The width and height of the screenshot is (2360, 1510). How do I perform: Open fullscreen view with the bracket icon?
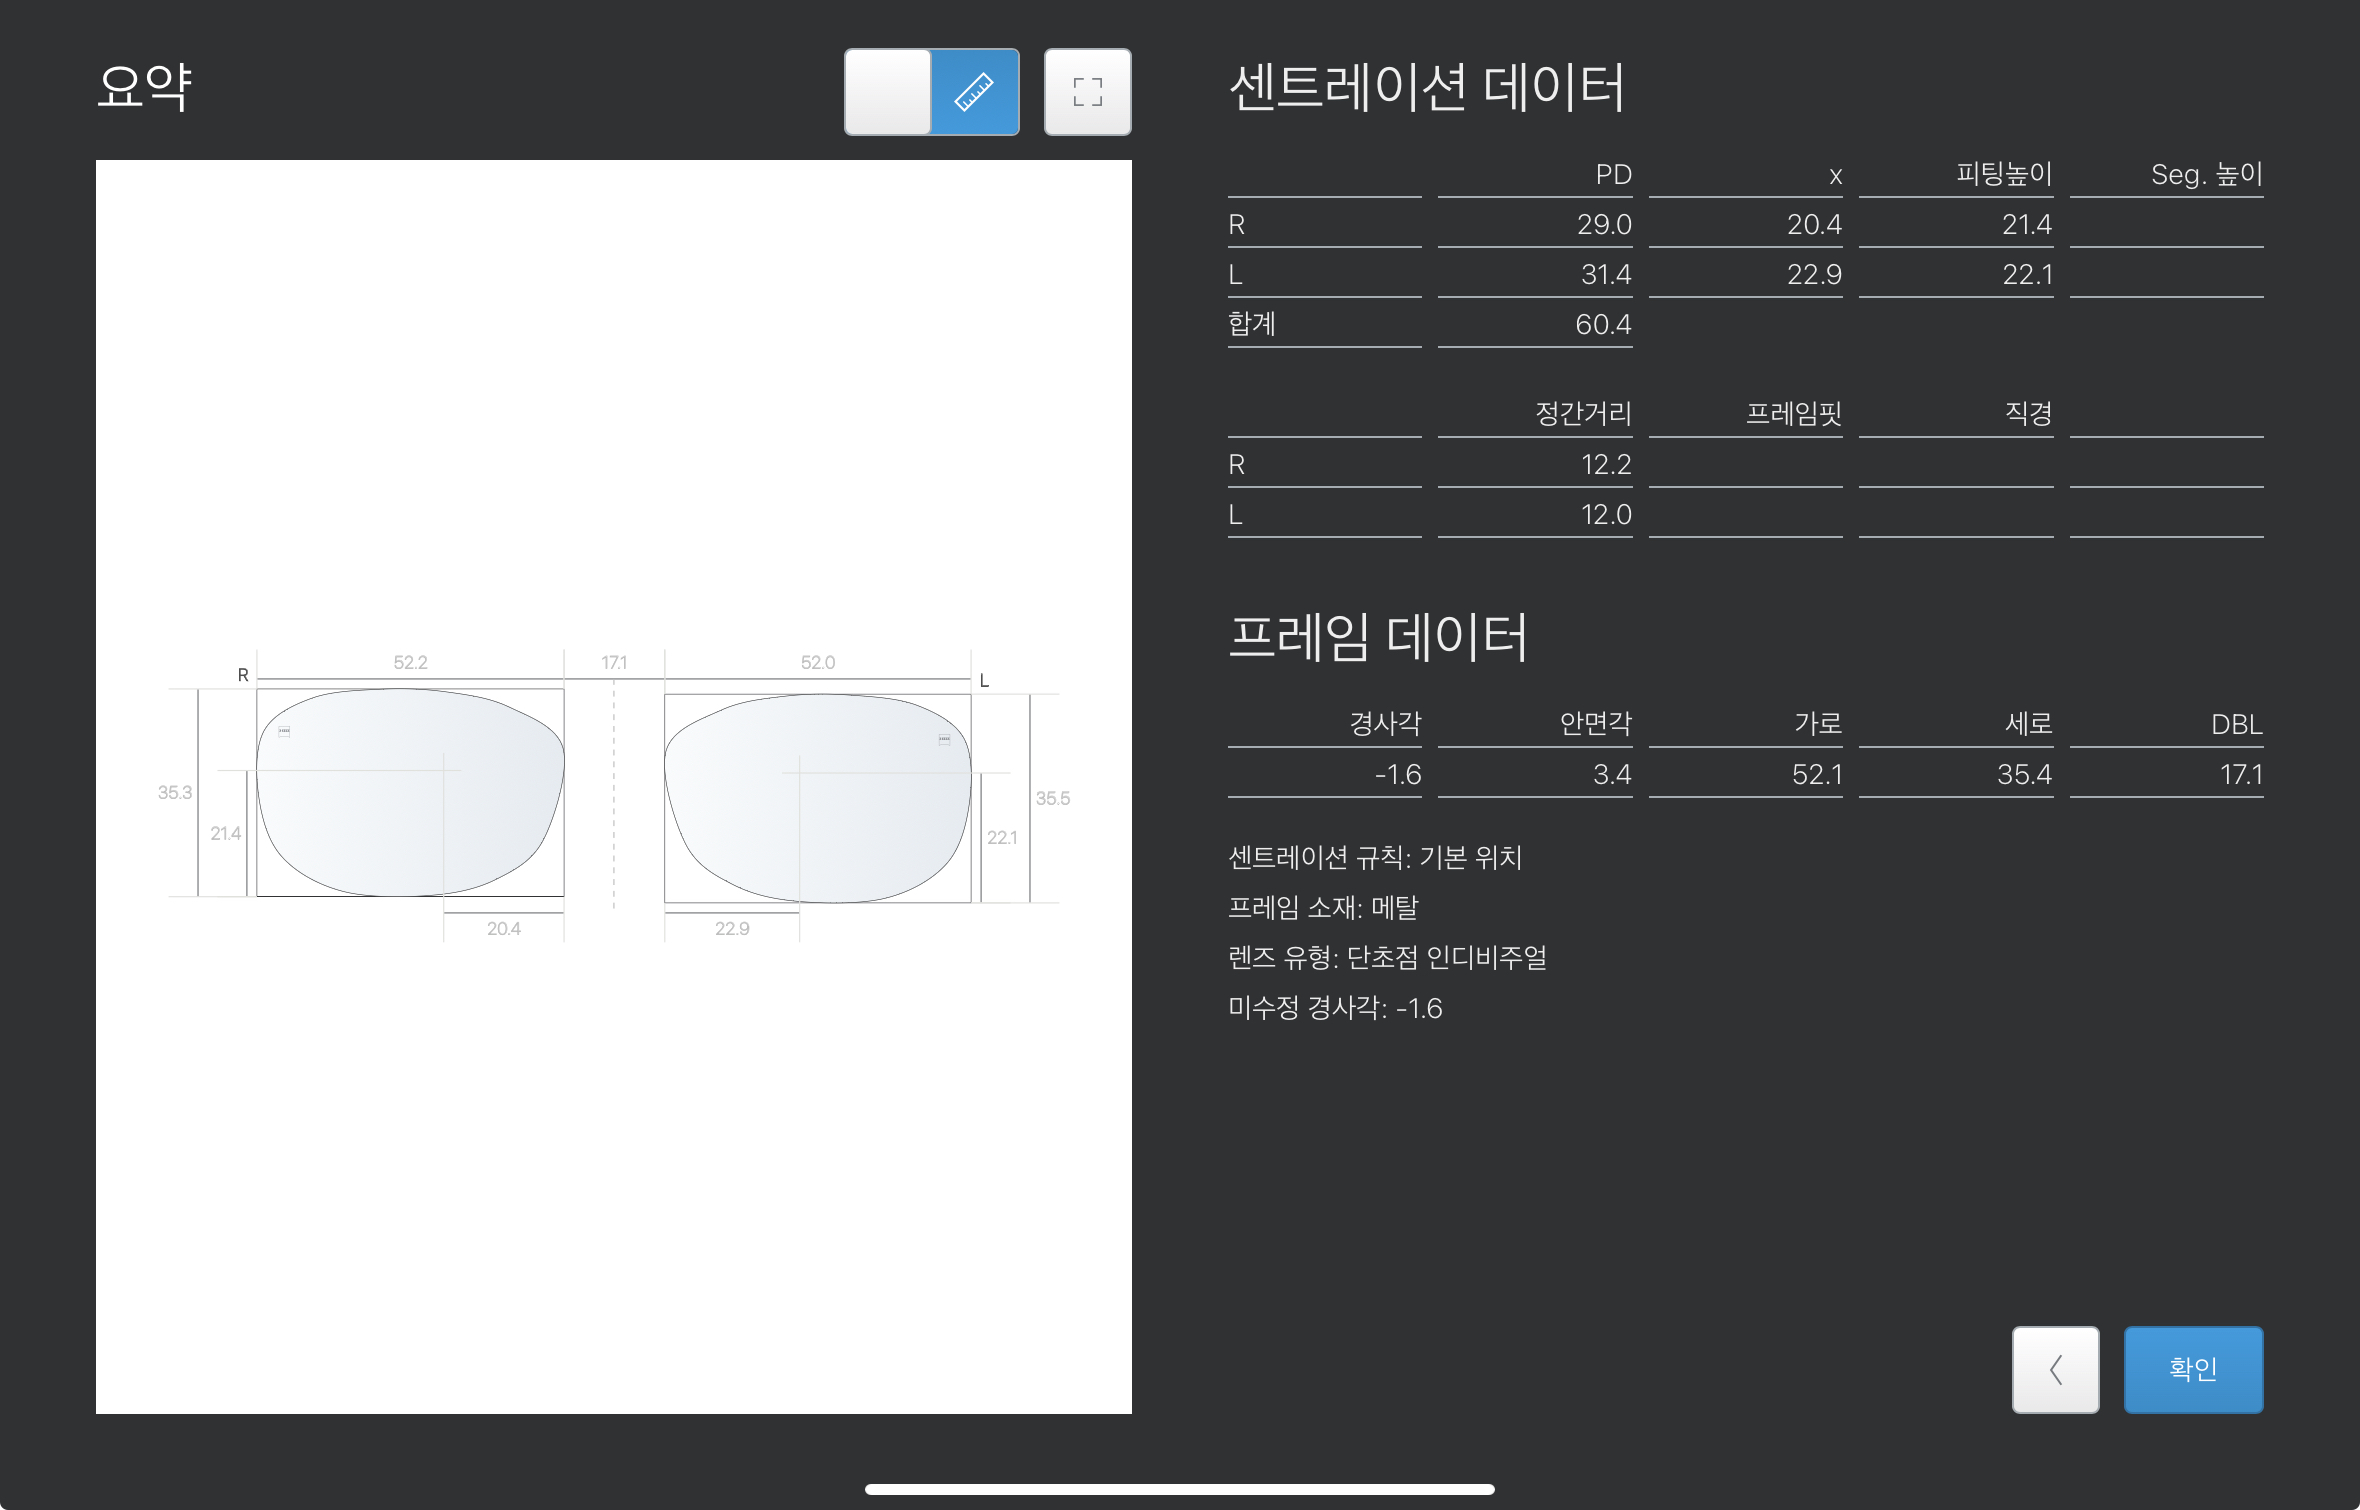[1087, 91]
